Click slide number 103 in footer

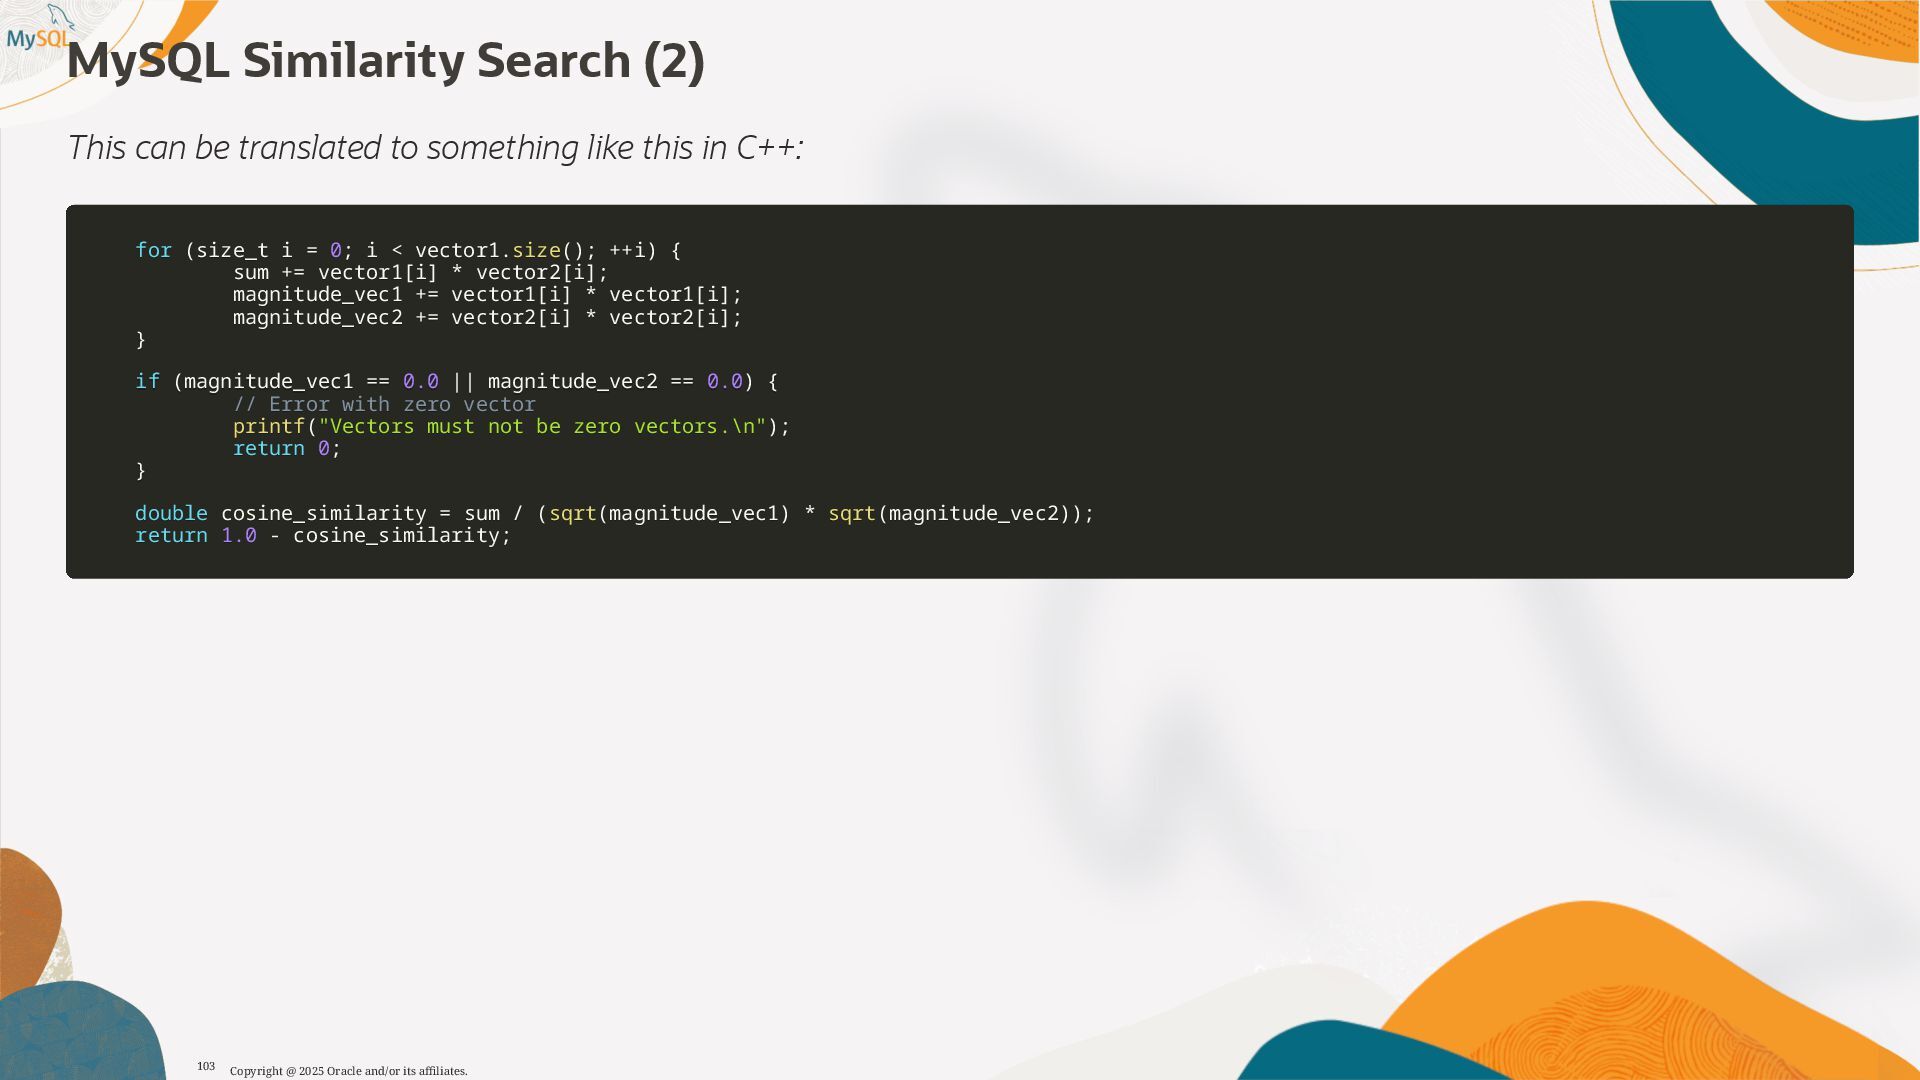pos(206,1066)
